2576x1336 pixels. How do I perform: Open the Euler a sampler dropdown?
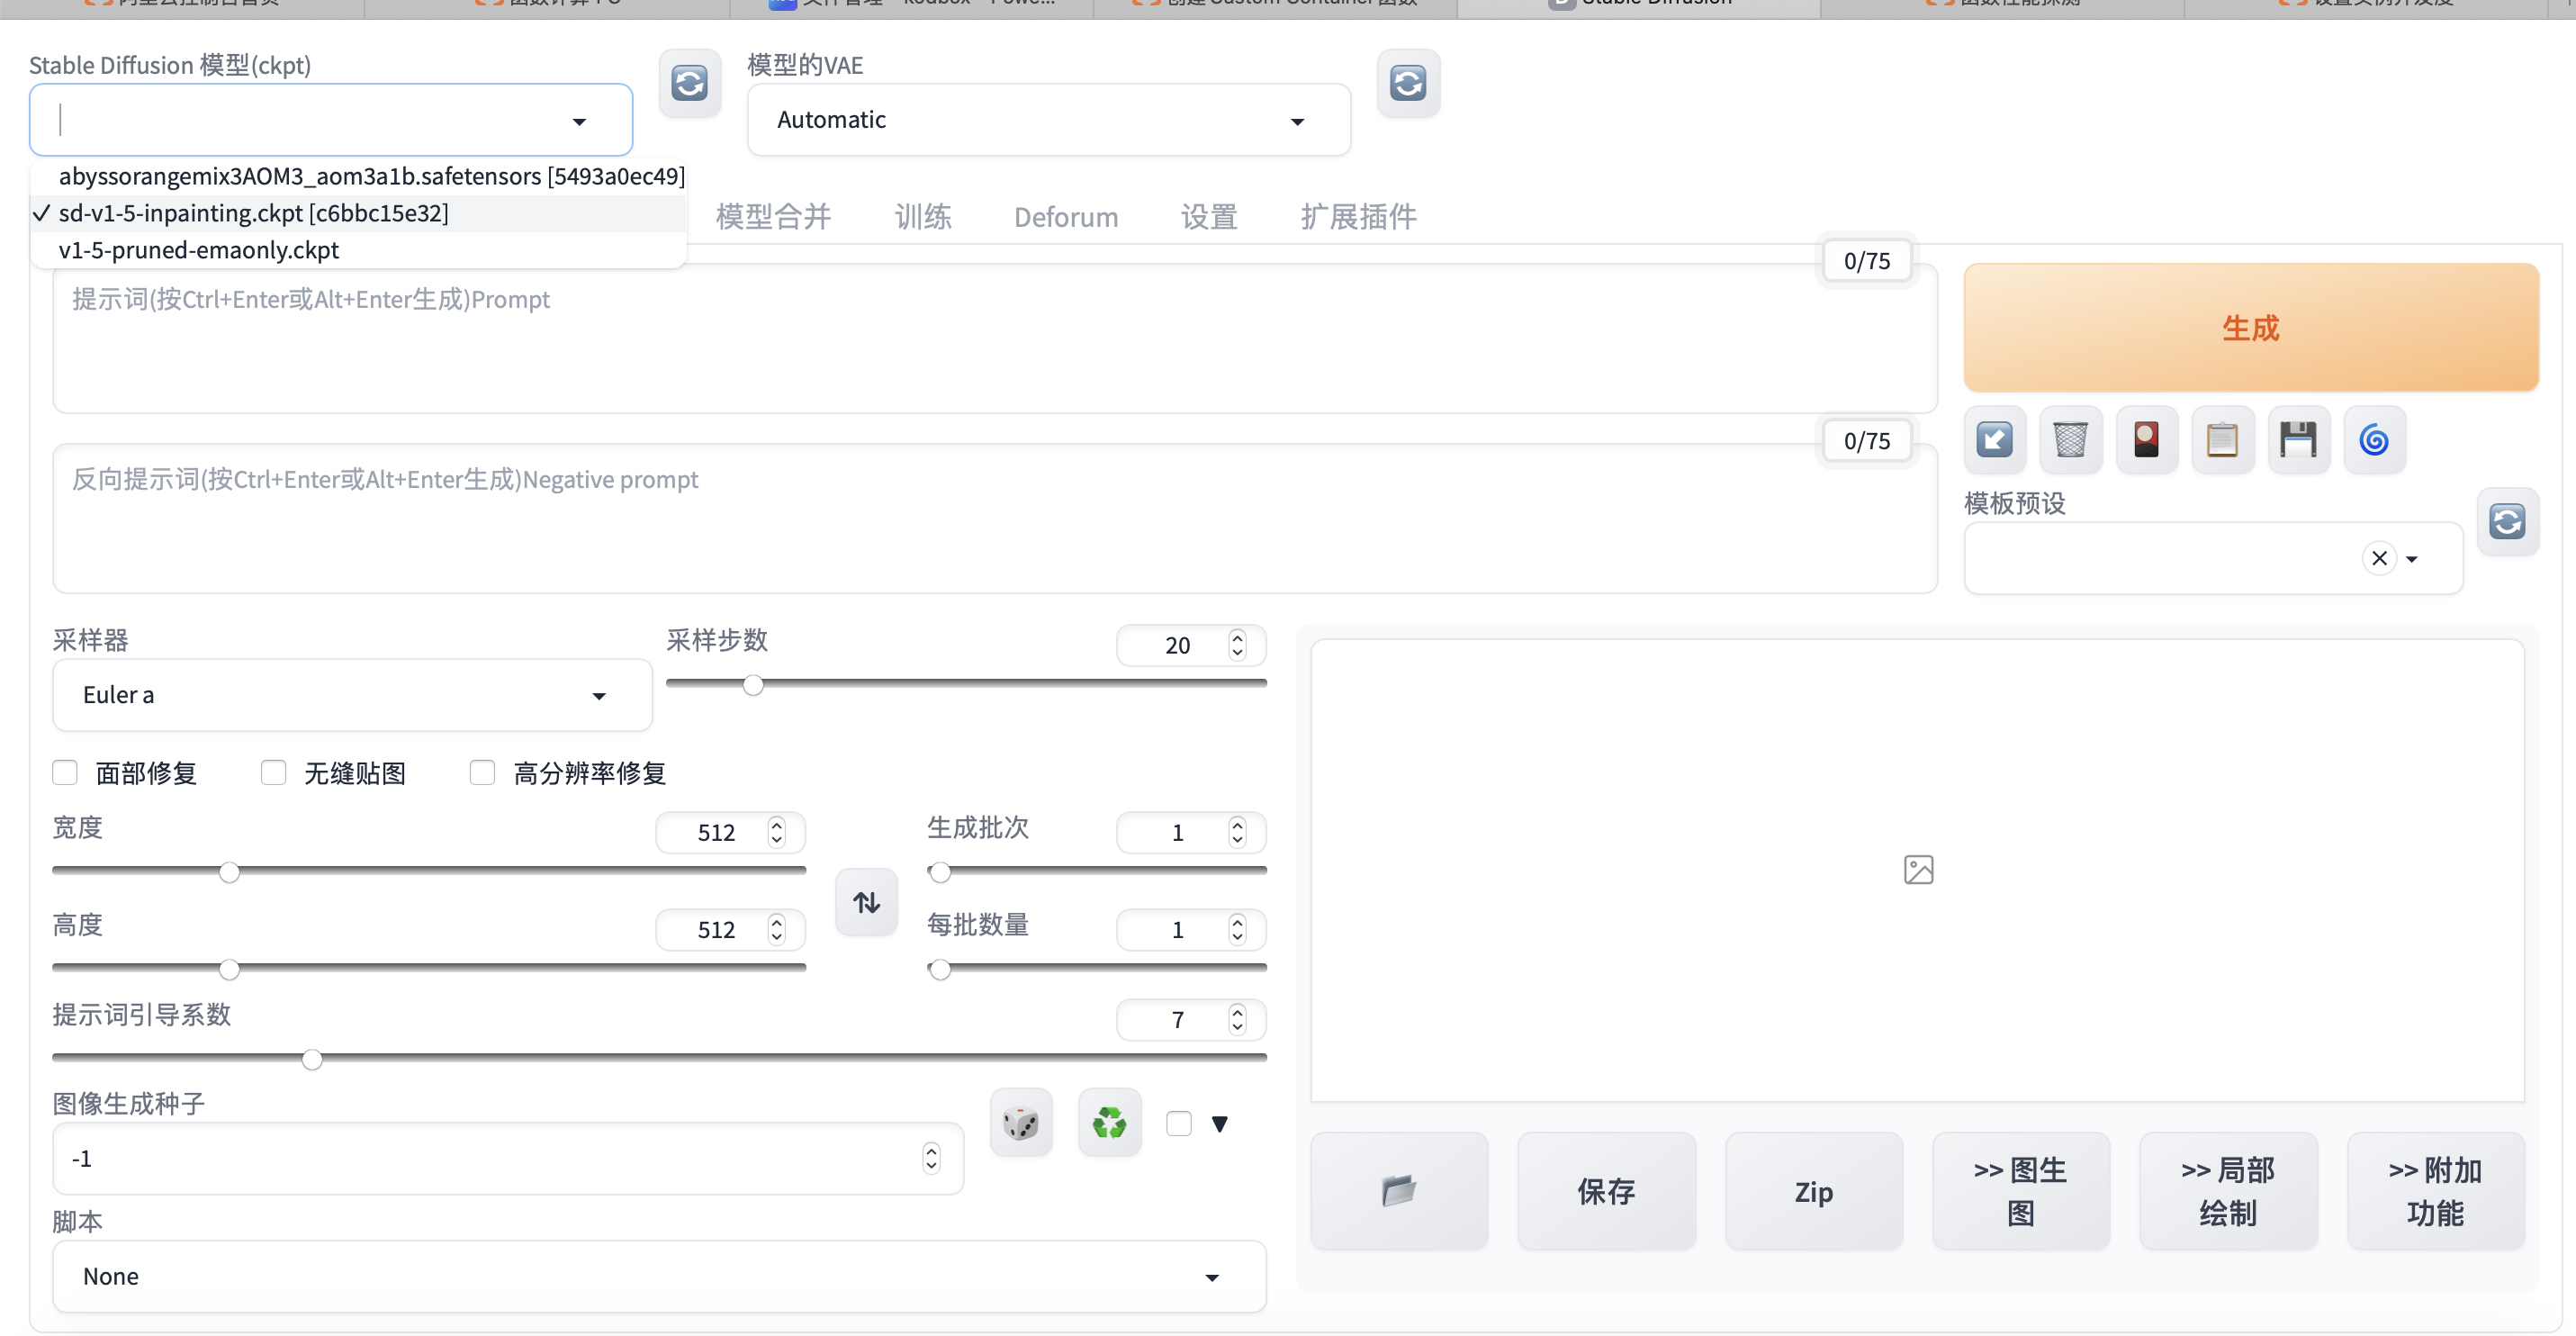pyautogui.click(x=351, y=695)
